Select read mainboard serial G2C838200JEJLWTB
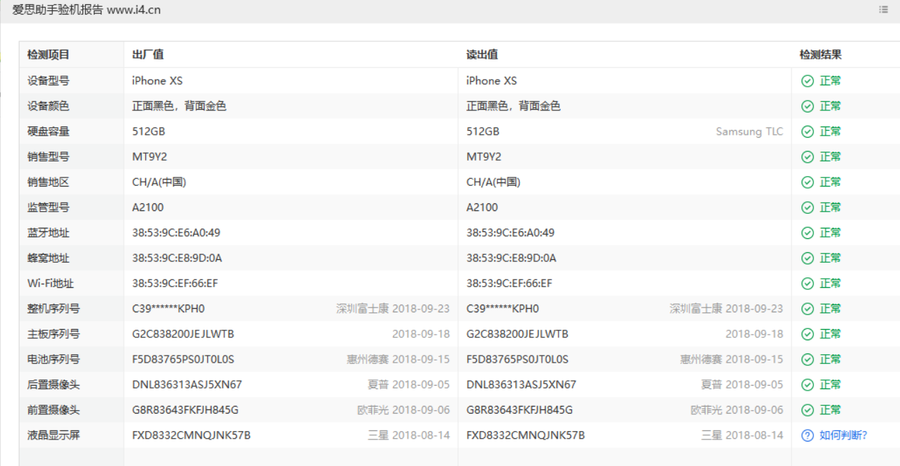The height and width of the screenshot is (466, 900). click(x=517, y=334)
